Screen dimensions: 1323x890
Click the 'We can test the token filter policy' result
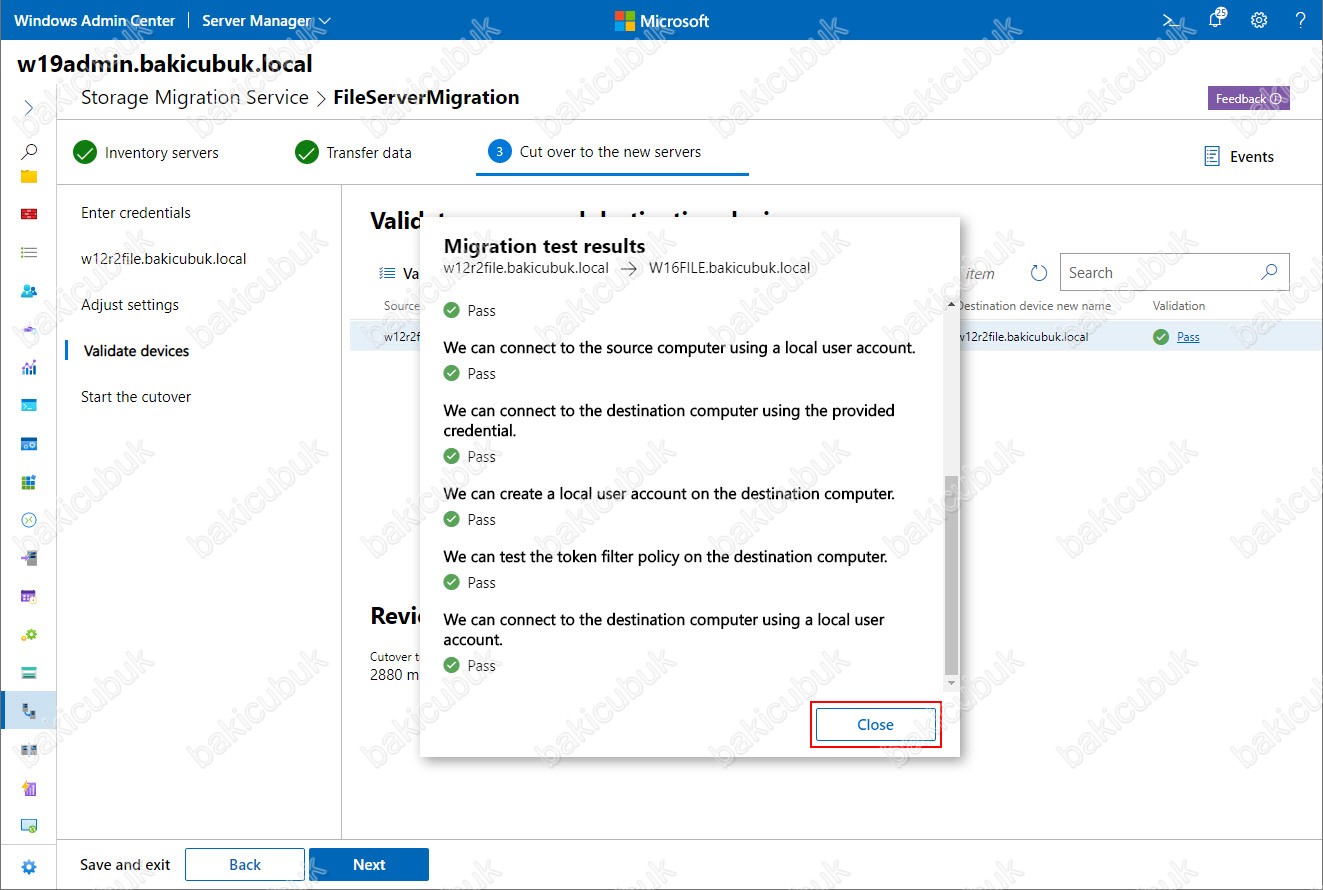click(x=666, y=557)
